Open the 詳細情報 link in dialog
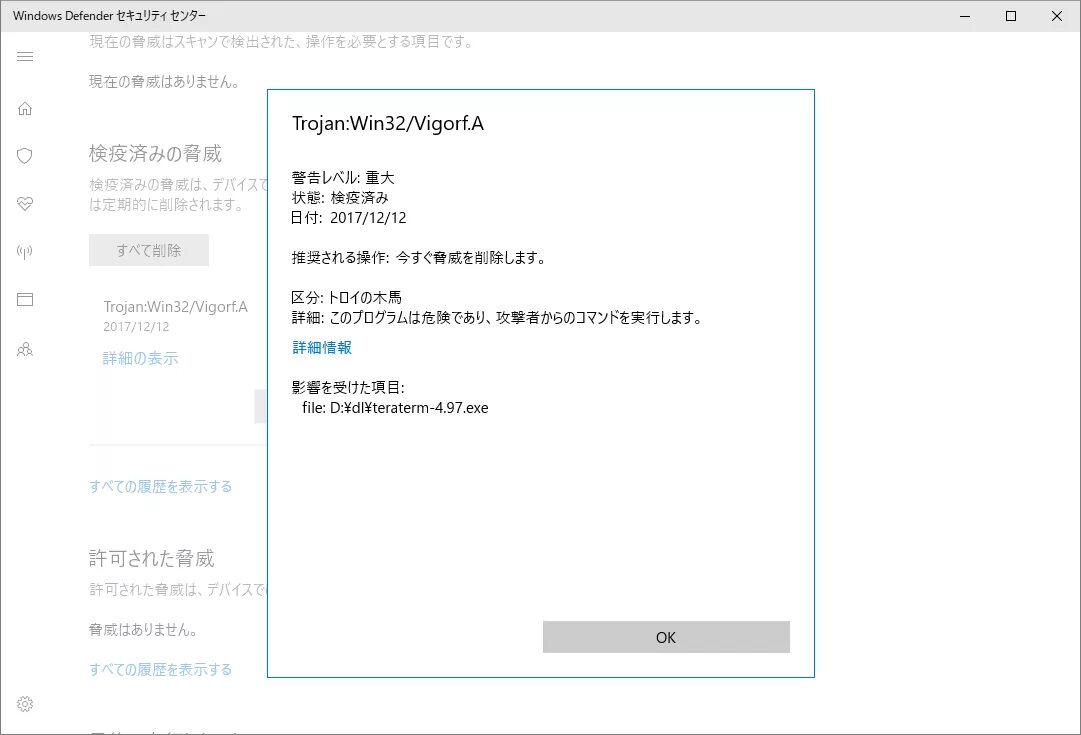The width and height of the screenshot is (1081, 735). click(322, 348)
